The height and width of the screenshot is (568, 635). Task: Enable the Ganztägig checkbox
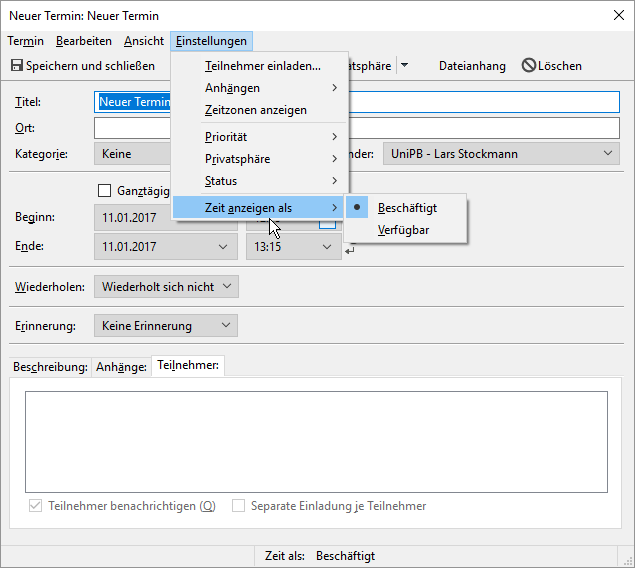(x=105, y=190)
